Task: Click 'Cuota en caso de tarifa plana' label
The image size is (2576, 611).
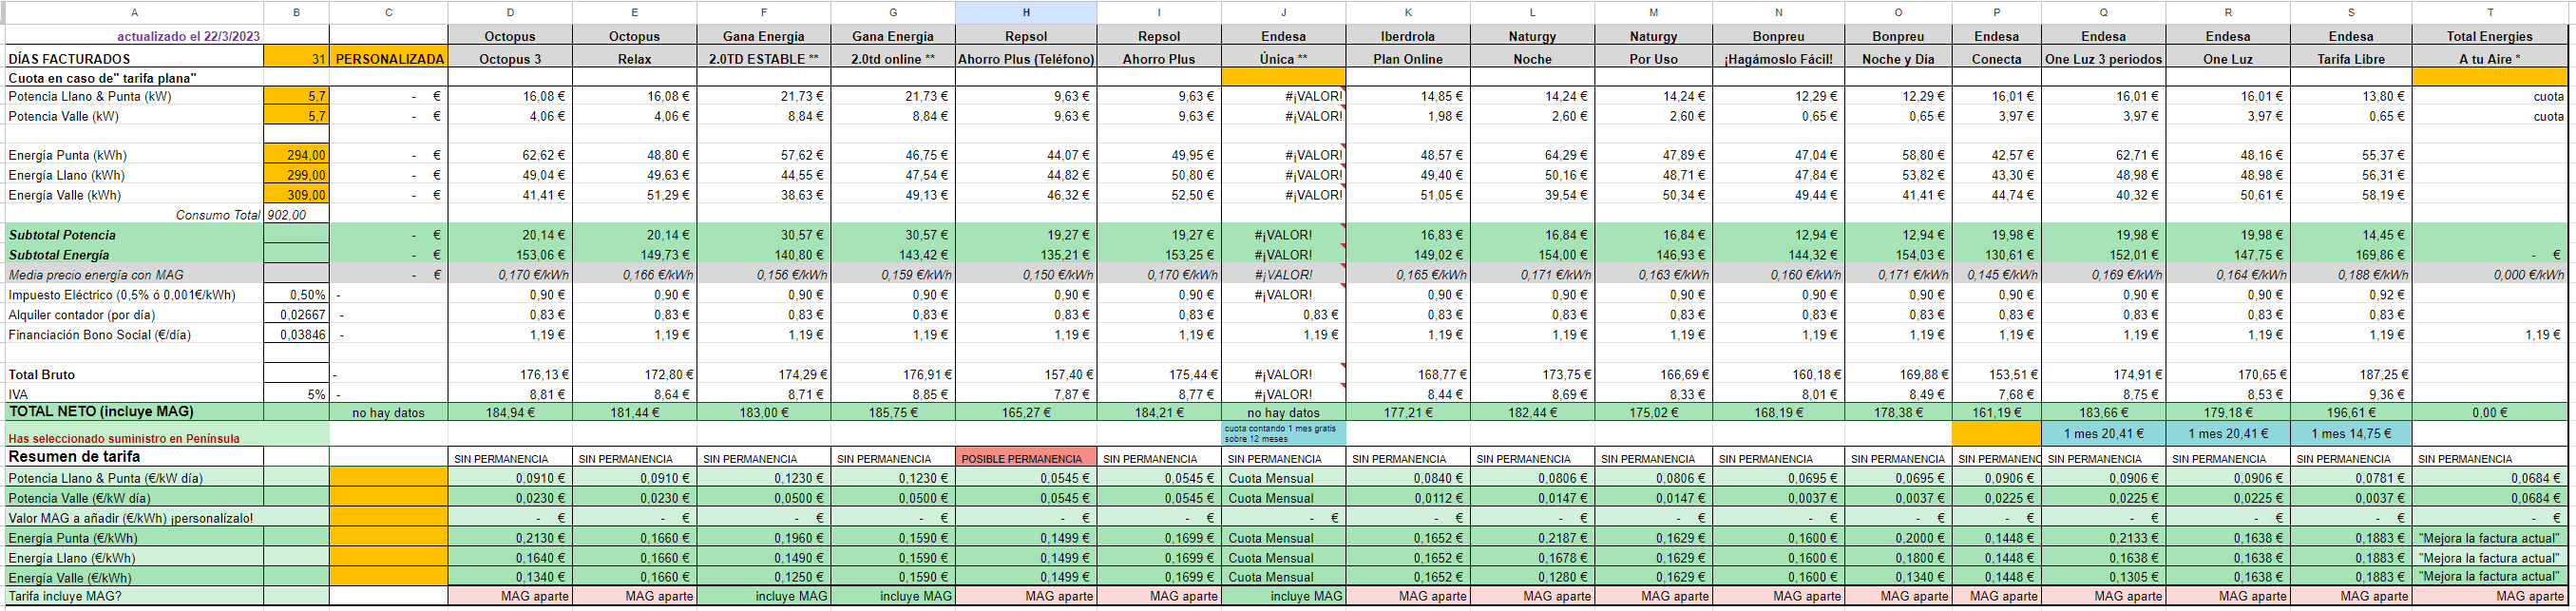Action: pyautogui.click(x=102, y=77)
